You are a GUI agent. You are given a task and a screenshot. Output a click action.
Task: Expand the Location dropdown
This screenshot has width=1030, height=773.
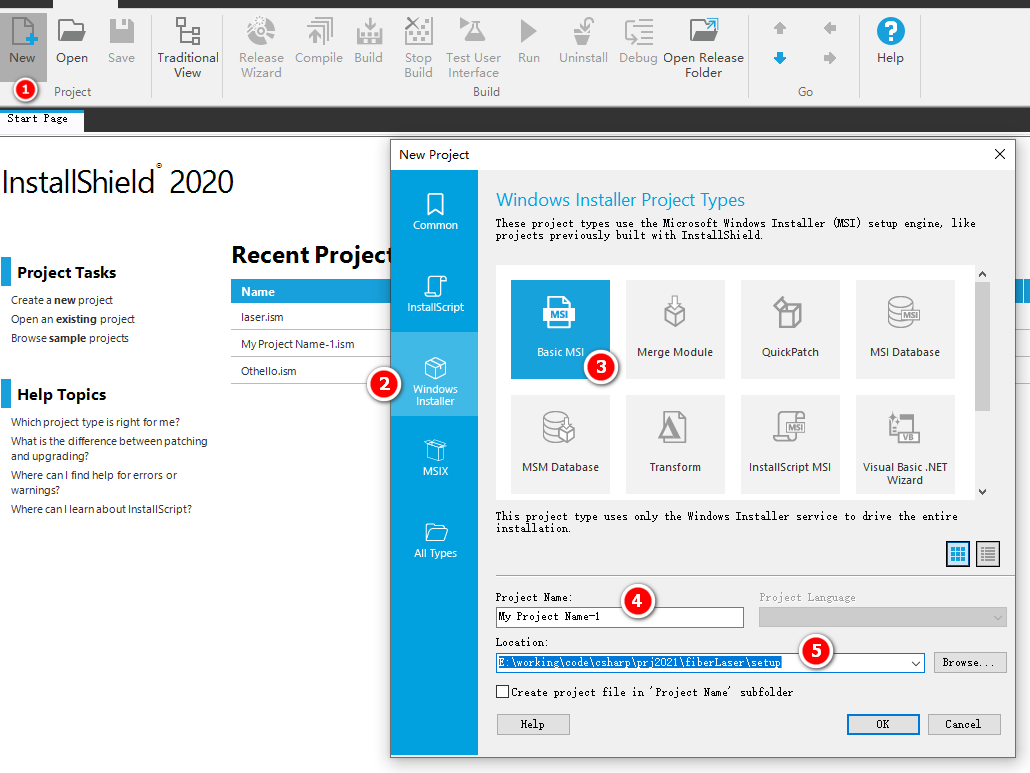[x=915, y=663]
